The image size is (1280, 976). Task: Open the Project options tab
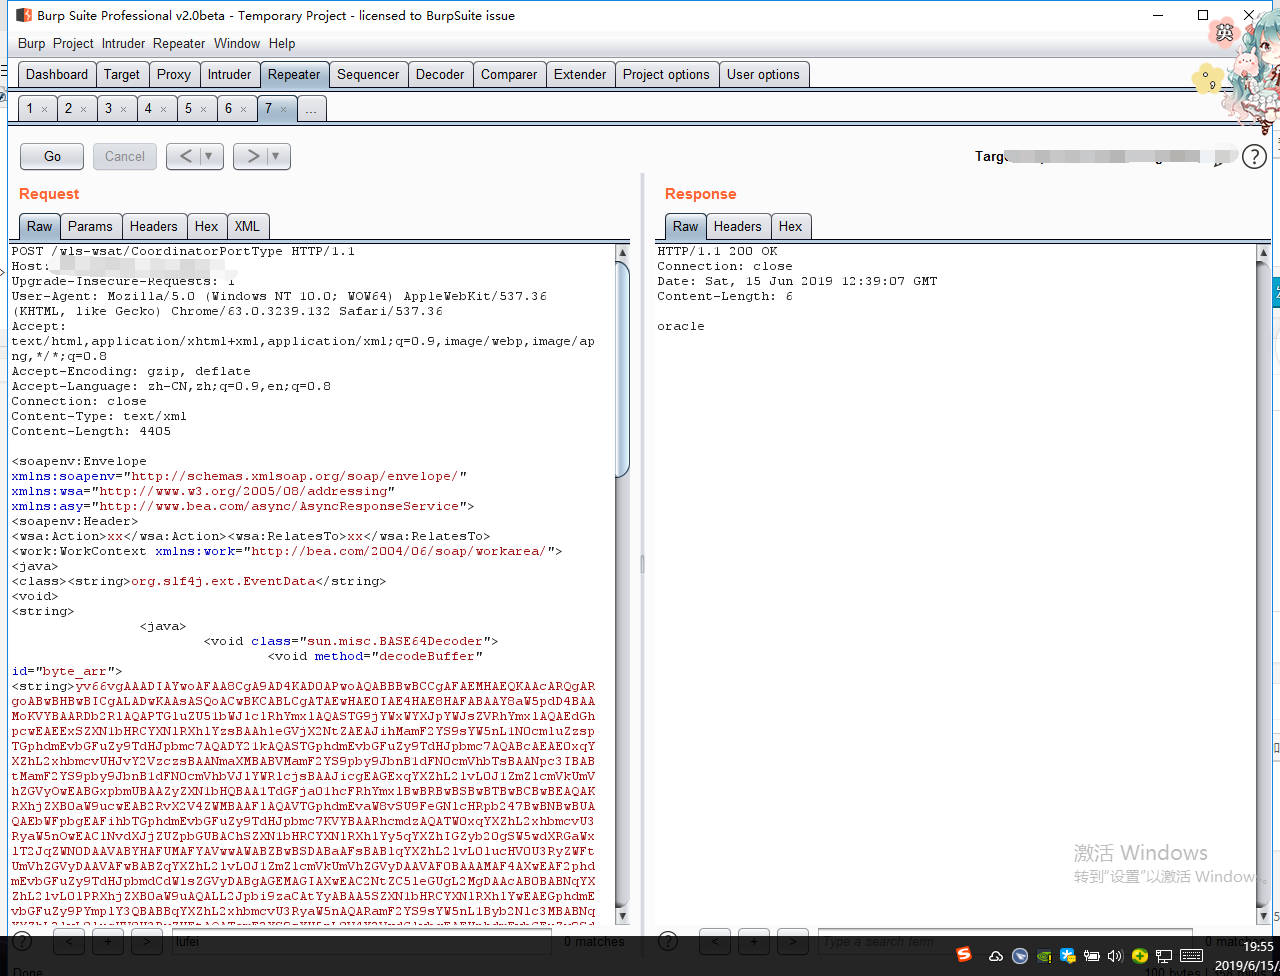pos(666,74)
